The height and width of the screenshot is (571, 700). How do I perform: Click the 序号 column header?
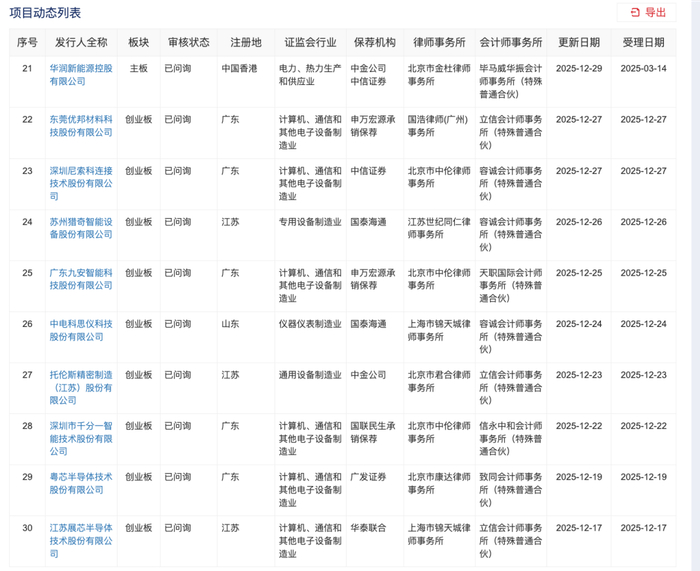click(x=27, y=42)
